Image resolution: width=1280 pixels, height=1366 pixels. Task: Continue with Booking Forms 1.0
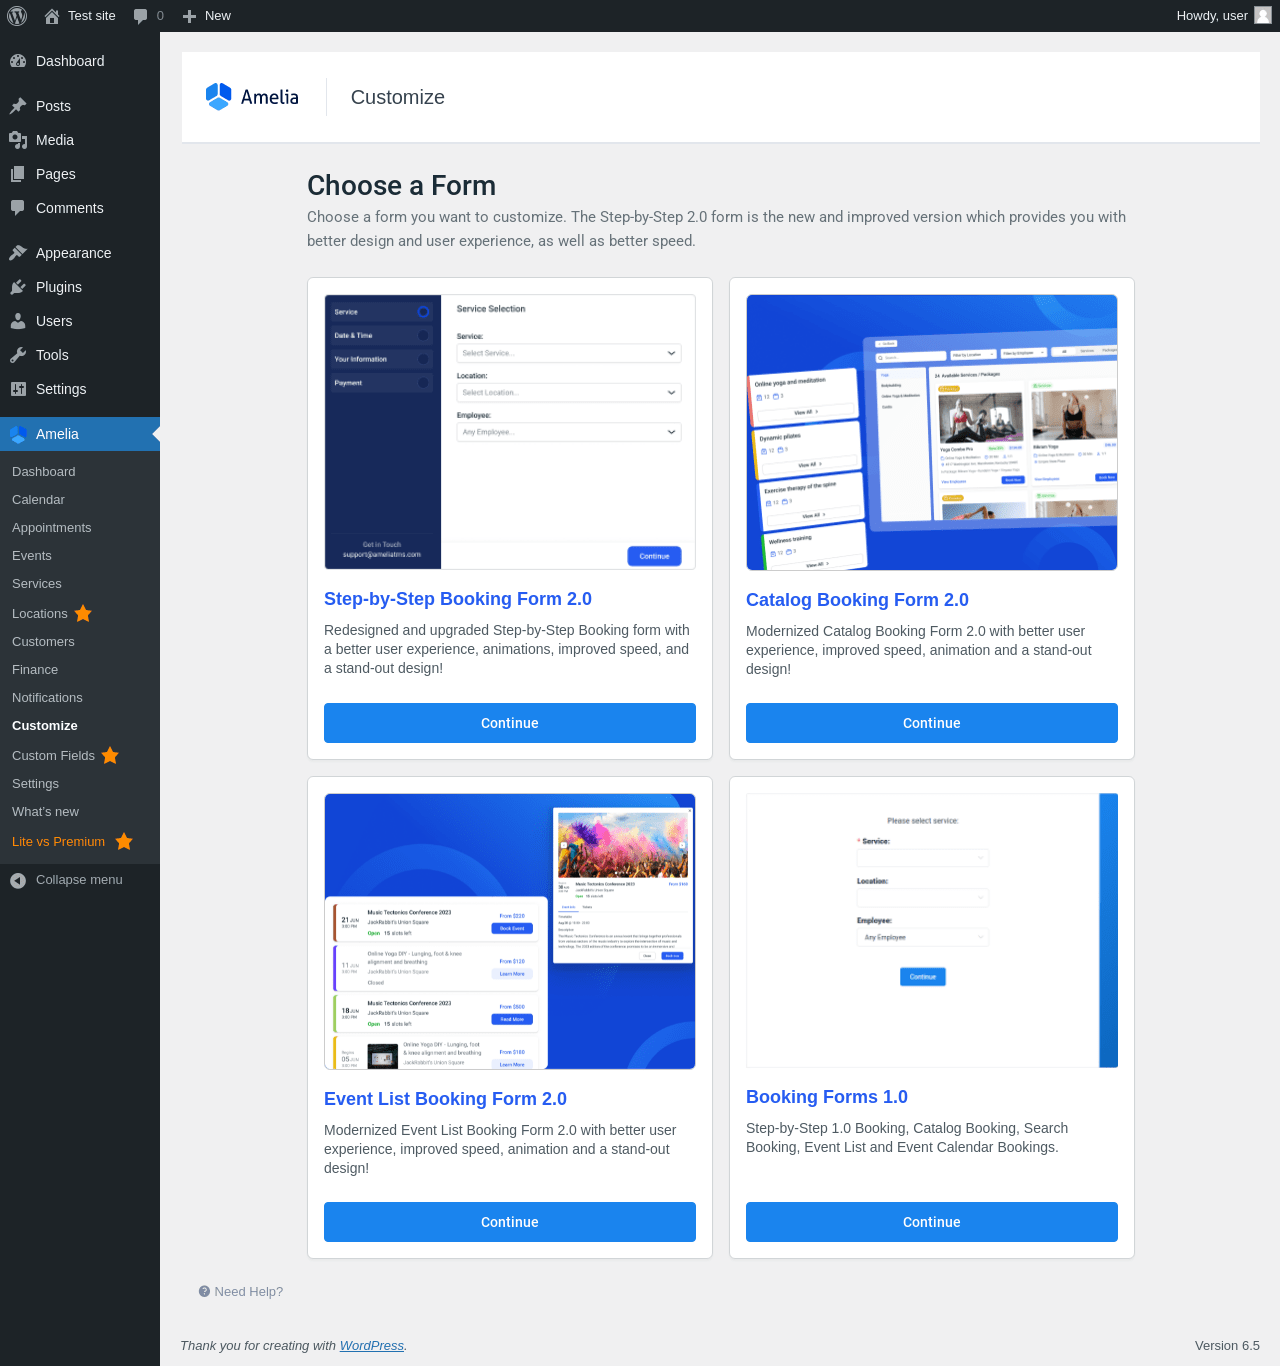coord(932,1222)
